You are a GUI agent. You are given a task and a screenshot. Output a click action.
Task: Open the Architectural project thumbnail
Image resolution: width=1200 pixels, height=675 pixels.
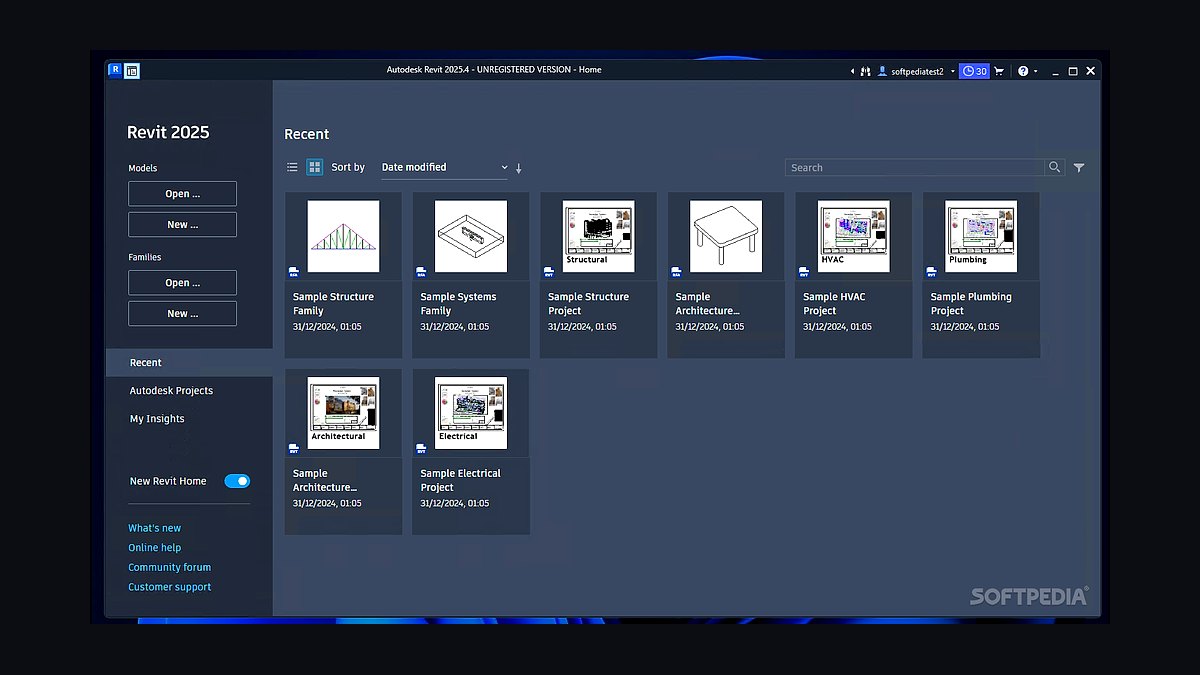tap(343, 414)
